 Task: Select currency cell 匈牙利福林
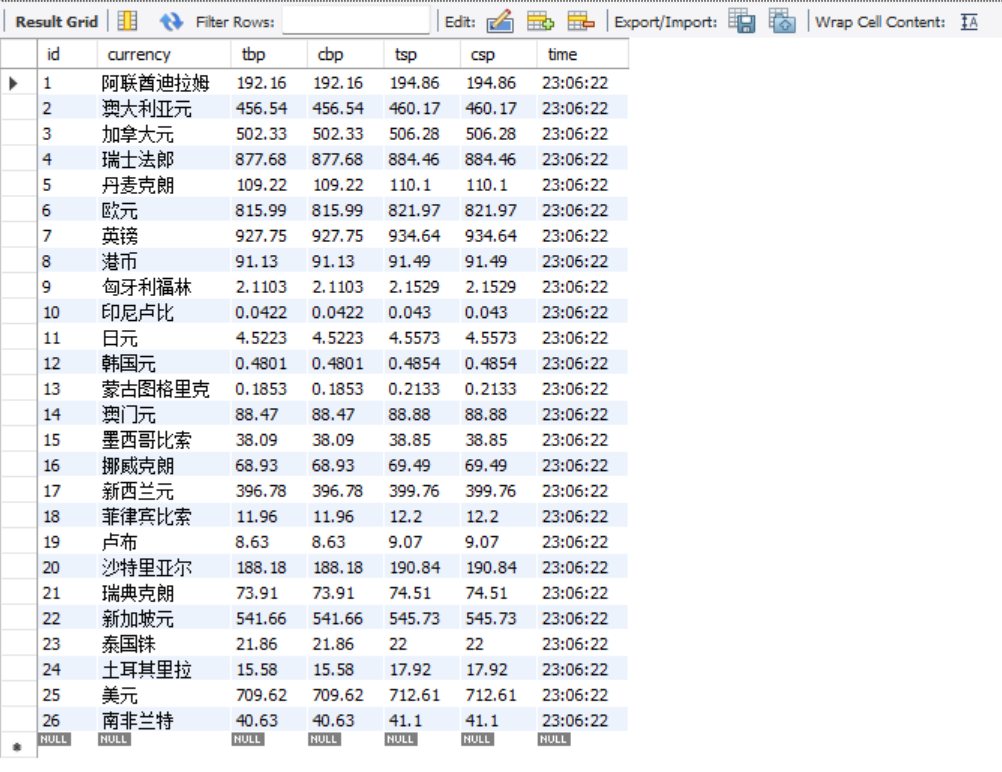click(x=164, y=287)
